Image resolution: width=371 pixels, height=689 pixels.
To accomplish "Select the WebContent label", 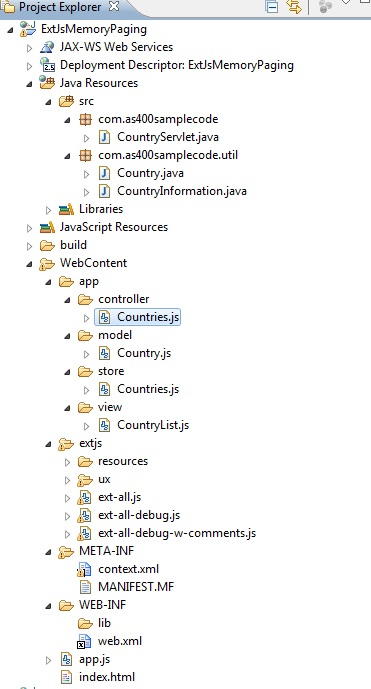I will [x=94, y=263].
